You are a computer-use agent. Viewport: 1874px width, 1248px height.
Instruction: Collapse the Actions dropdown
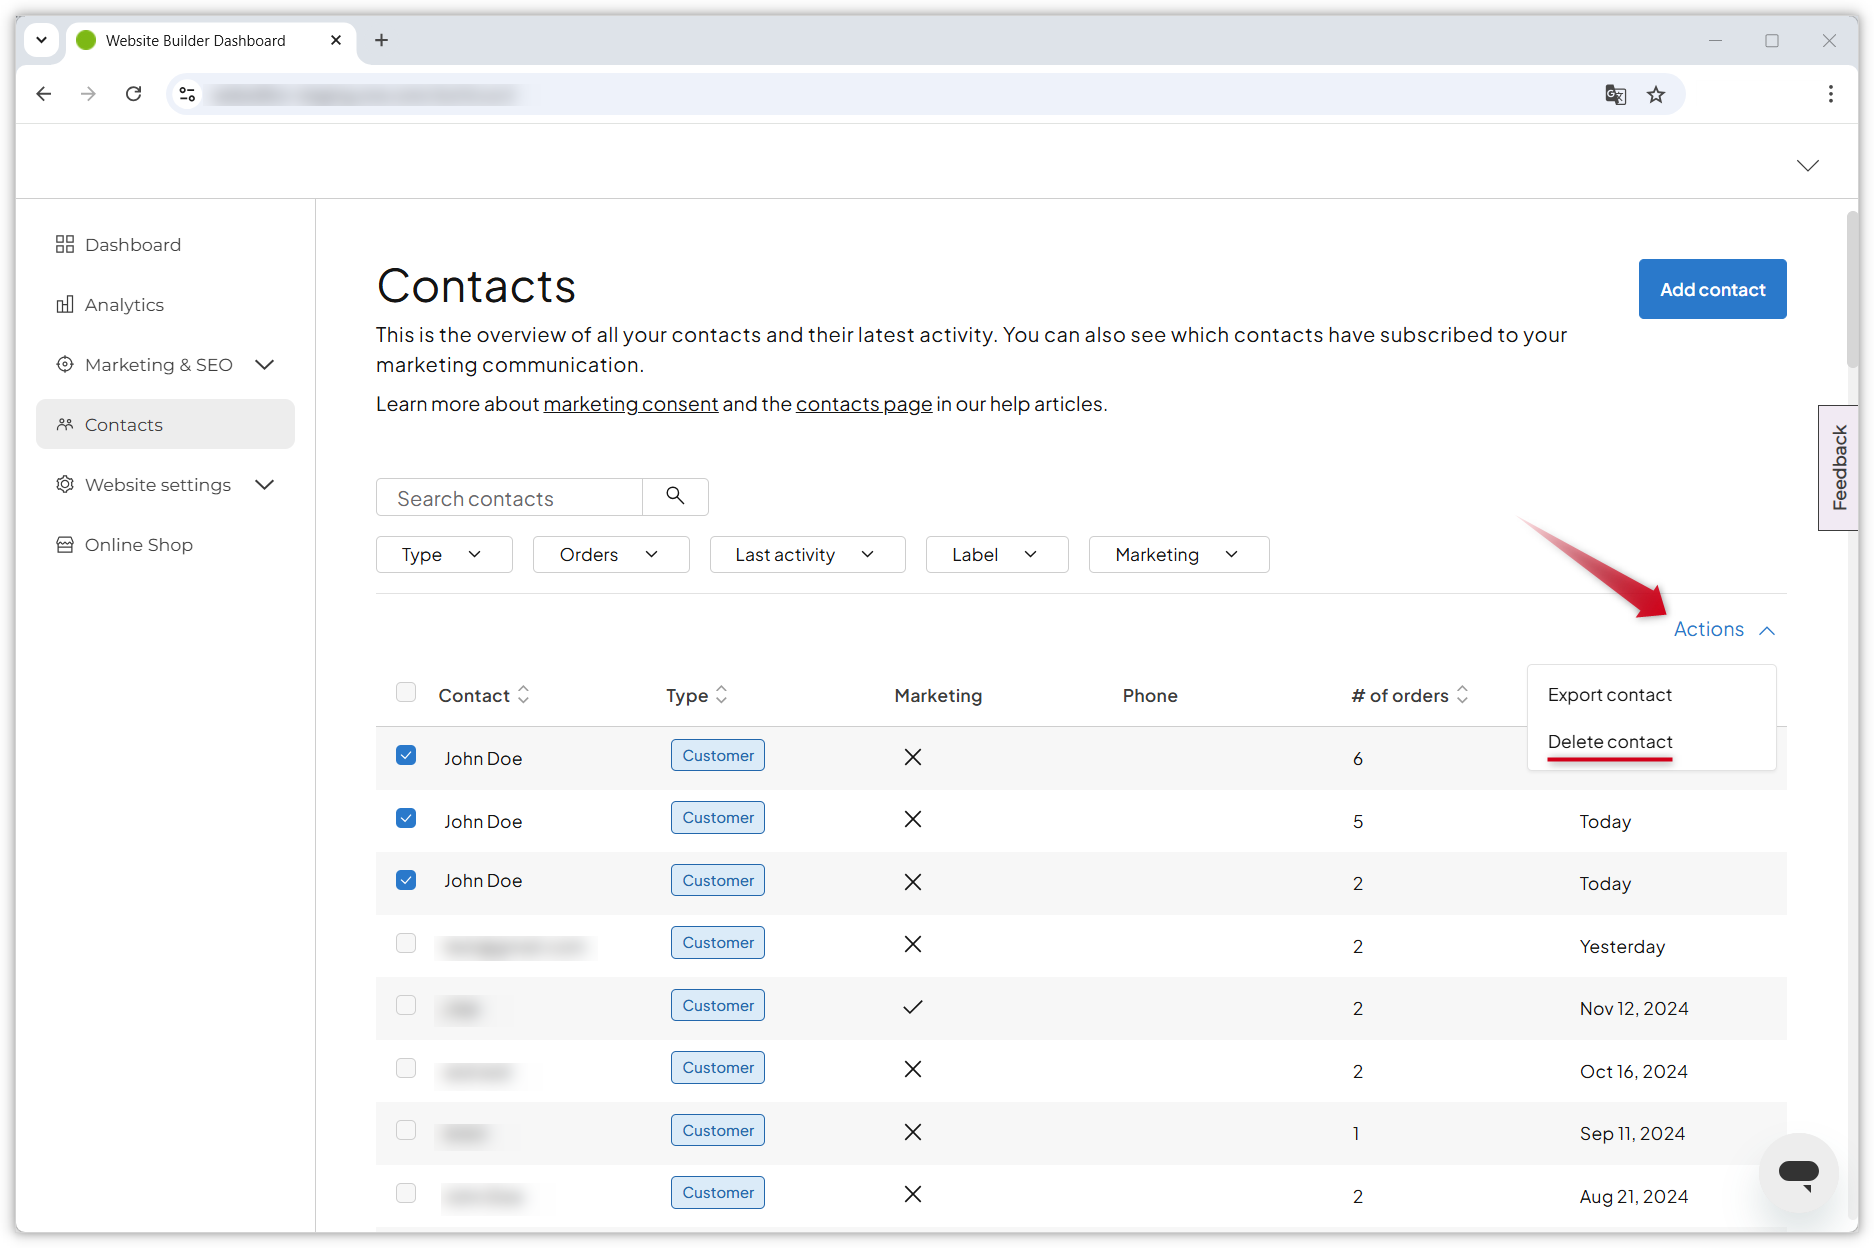pos(1724,630)
